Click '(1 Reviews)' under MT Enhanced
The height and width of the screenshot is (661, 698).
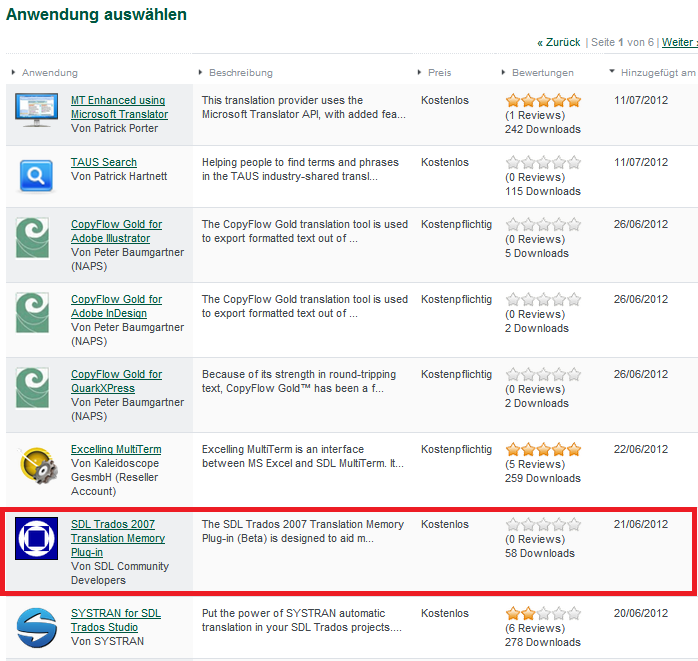535,115
